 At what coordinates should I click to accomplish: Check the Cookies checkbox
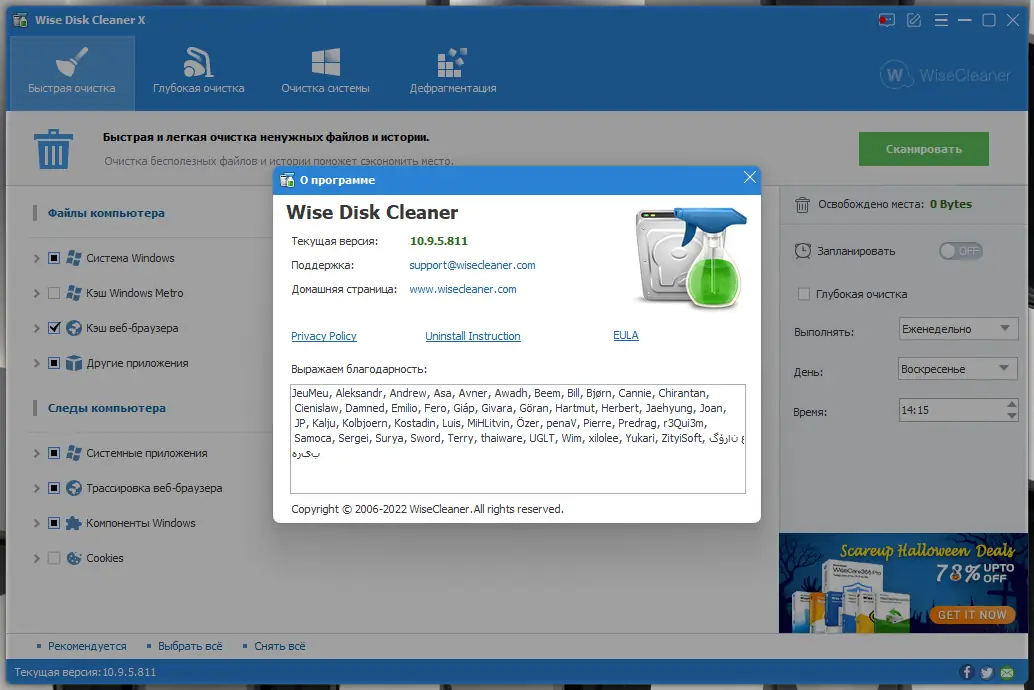tap(54, 558)
